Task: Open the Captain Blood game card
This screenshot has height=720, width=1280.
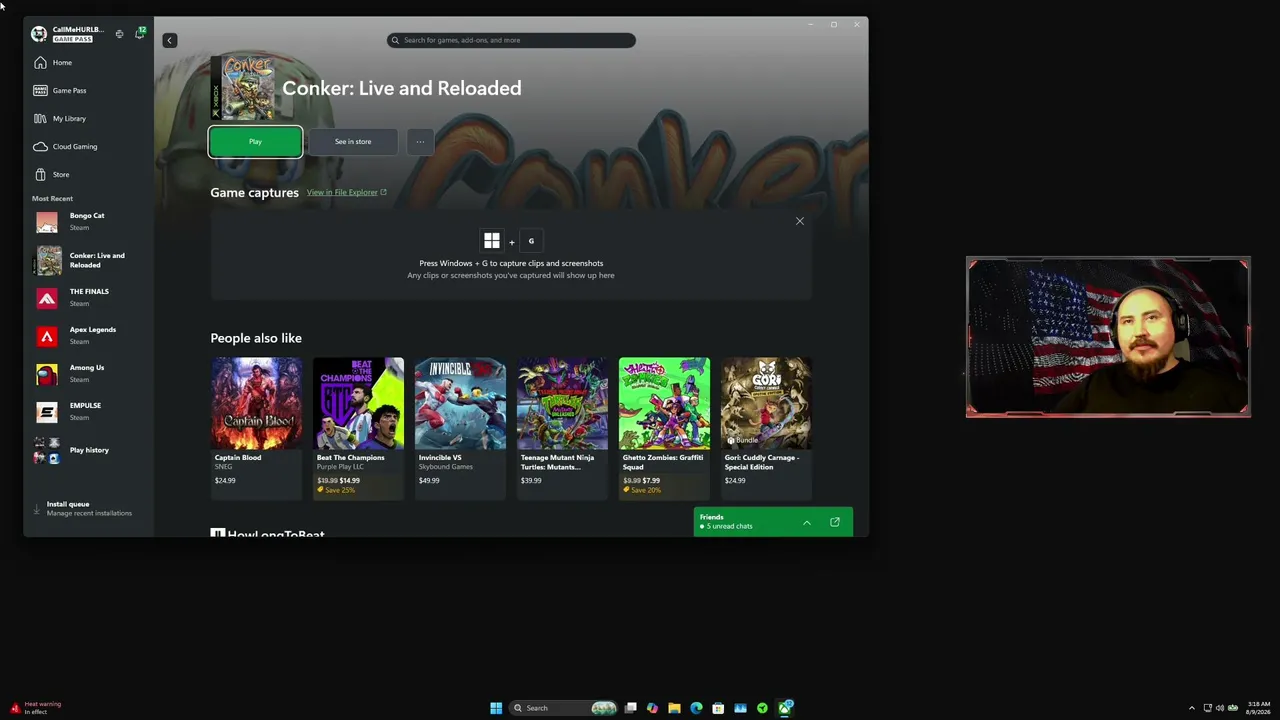Action: 256,428
